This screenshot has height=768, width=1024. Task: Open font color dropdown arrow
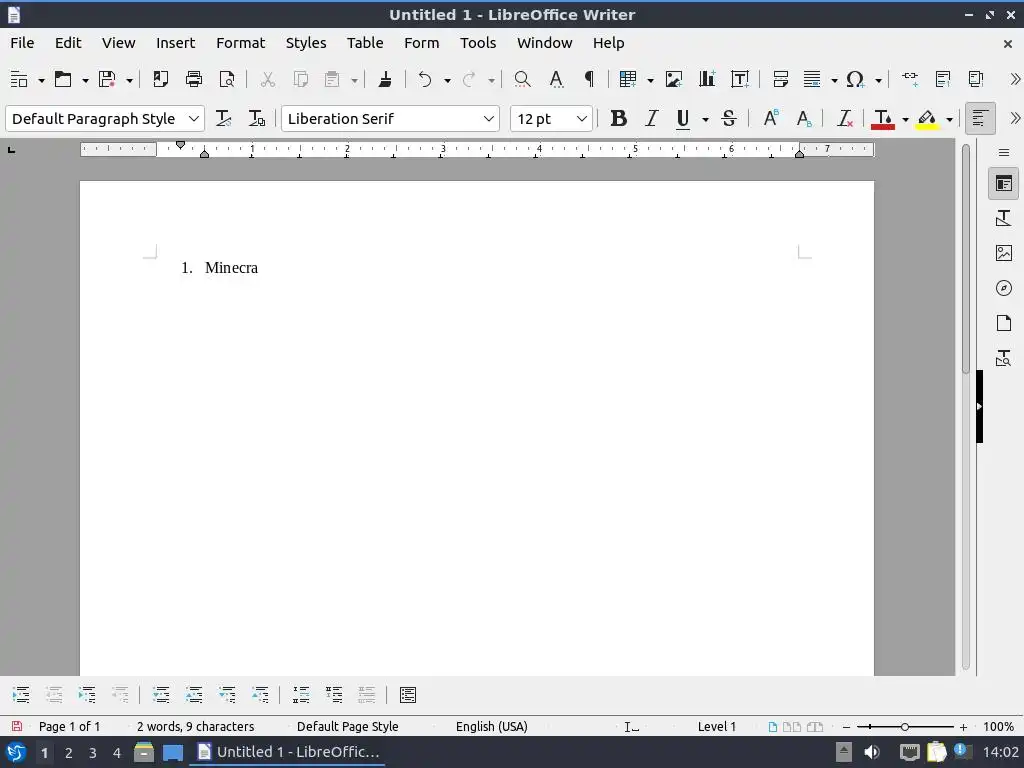(905, 119)
